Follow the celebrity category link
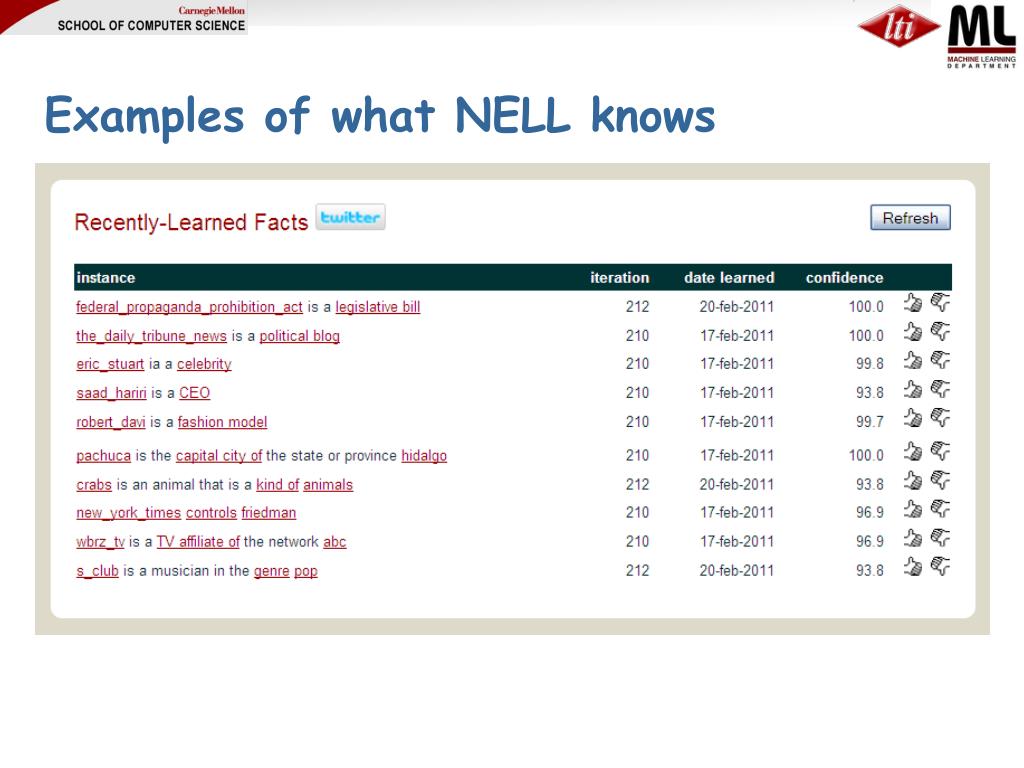Screen dimensions: 1024x768 click(x=204, y=364)
